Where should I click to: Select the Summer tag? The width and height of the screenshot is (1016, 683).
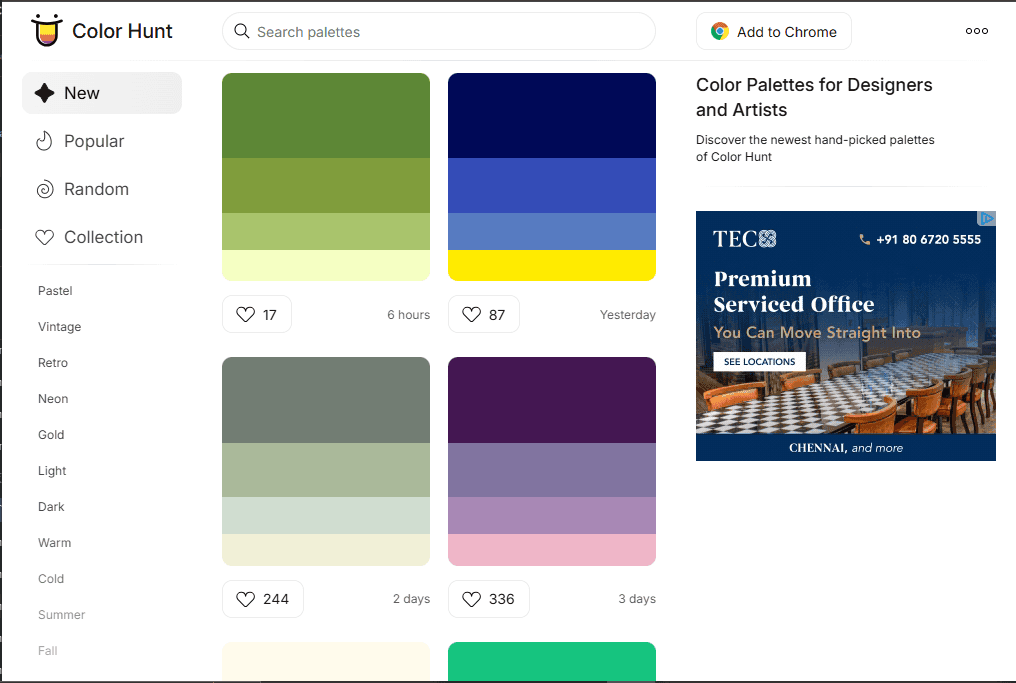pyautogui.click(x=62, y=615)
